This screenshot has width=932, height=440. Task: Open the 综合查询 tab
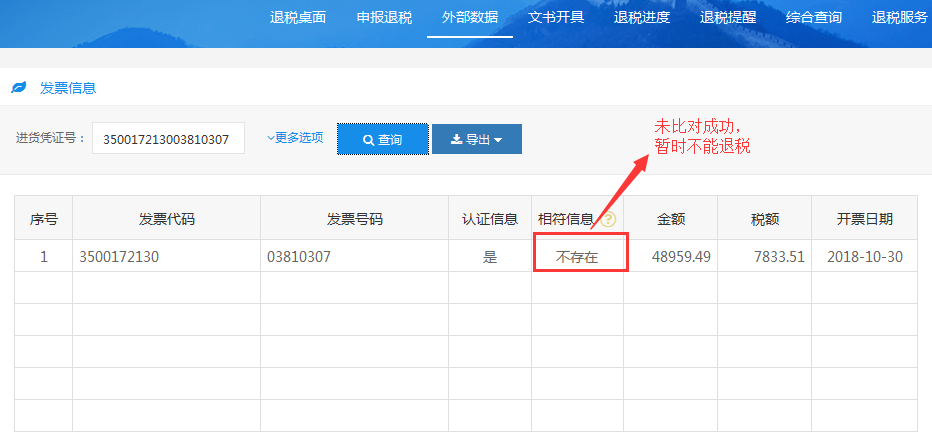pyautogui.click(x=814, y=17)
